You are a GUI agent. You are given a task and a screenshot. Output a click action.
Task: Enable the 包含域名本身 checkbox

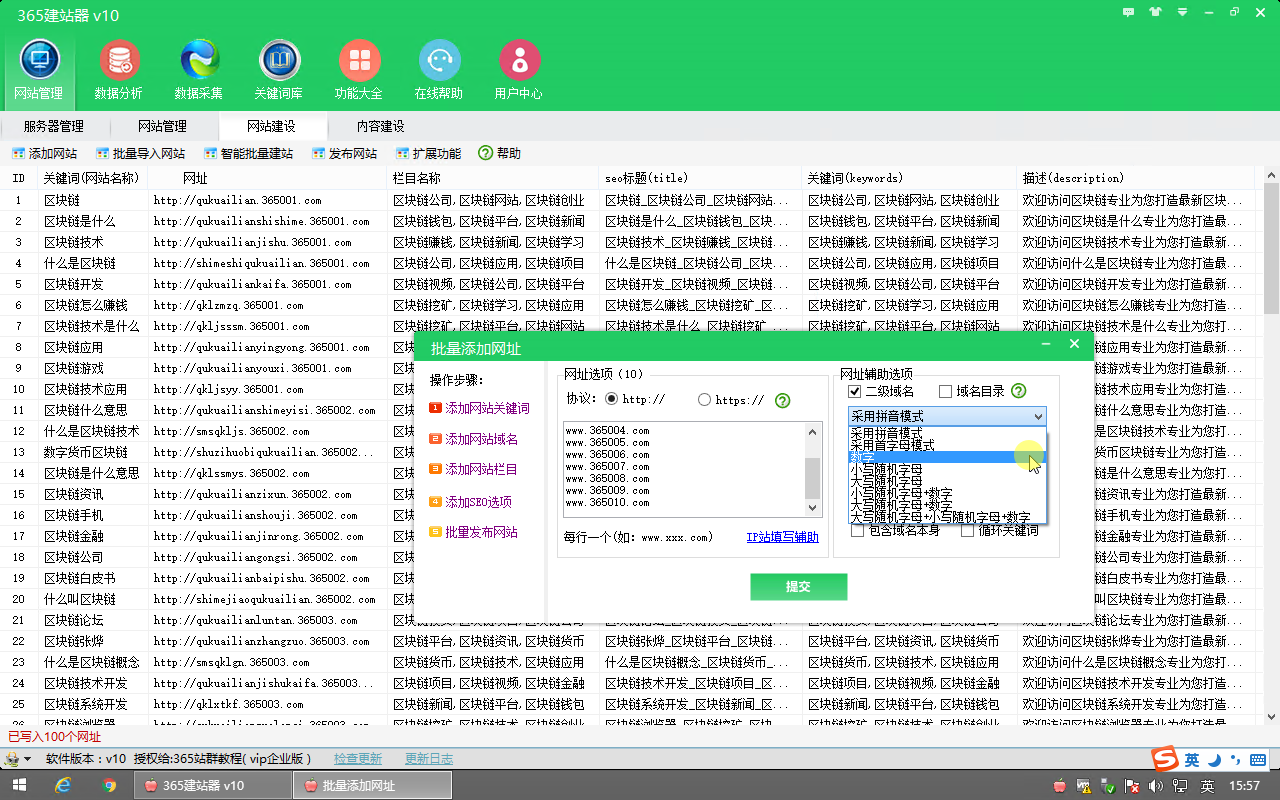pyautogui.click(x=858, y=531)
